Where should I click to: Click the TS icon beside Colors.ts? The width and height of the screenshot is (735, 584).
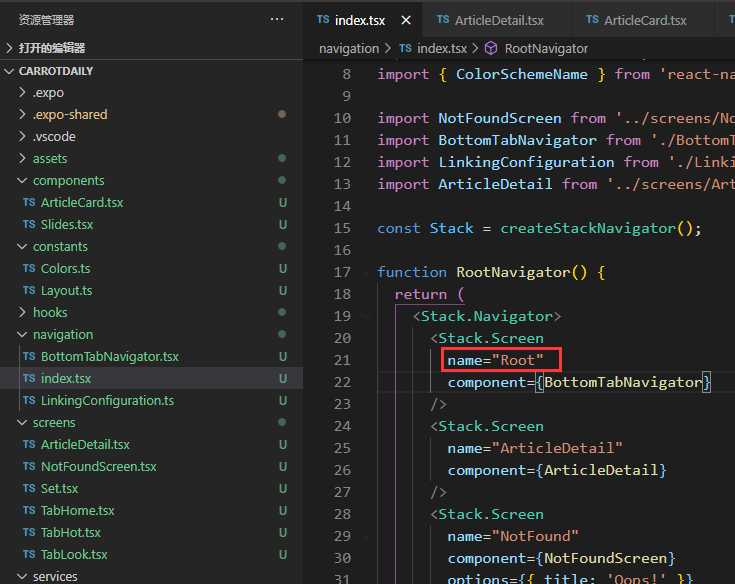pyautogui.click(x=29, y=268)
